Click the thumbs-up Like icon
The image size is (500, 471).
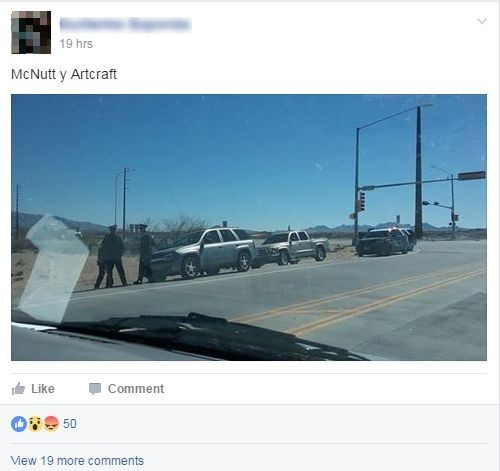tap(18, 389)
